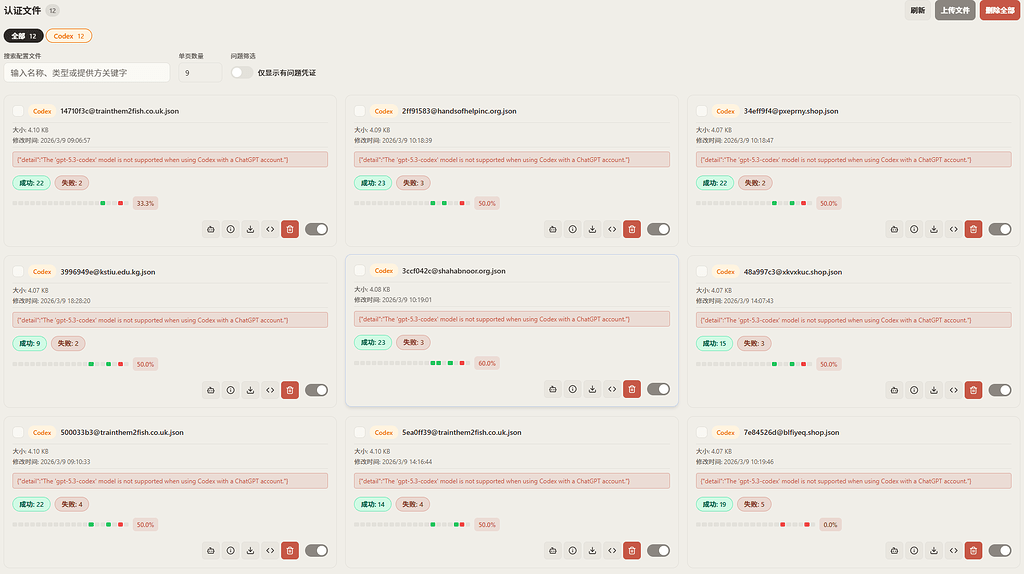Screen dimensions: 1024x574
Task: Check the box for 3ccf042c@shahabnoor.org.json
Action: [360, 270]
